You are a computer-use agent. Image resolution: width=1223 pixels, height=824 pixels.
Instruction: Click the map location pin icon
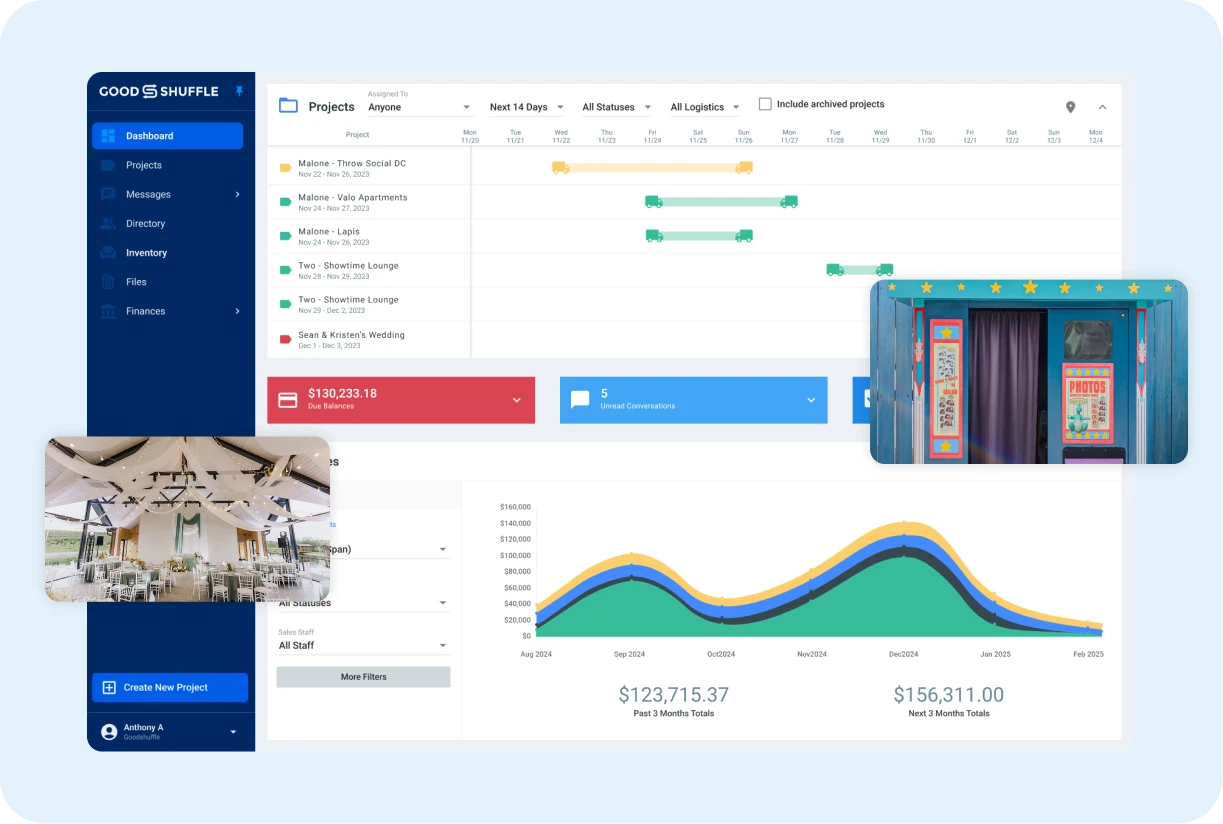[1070, 107]
